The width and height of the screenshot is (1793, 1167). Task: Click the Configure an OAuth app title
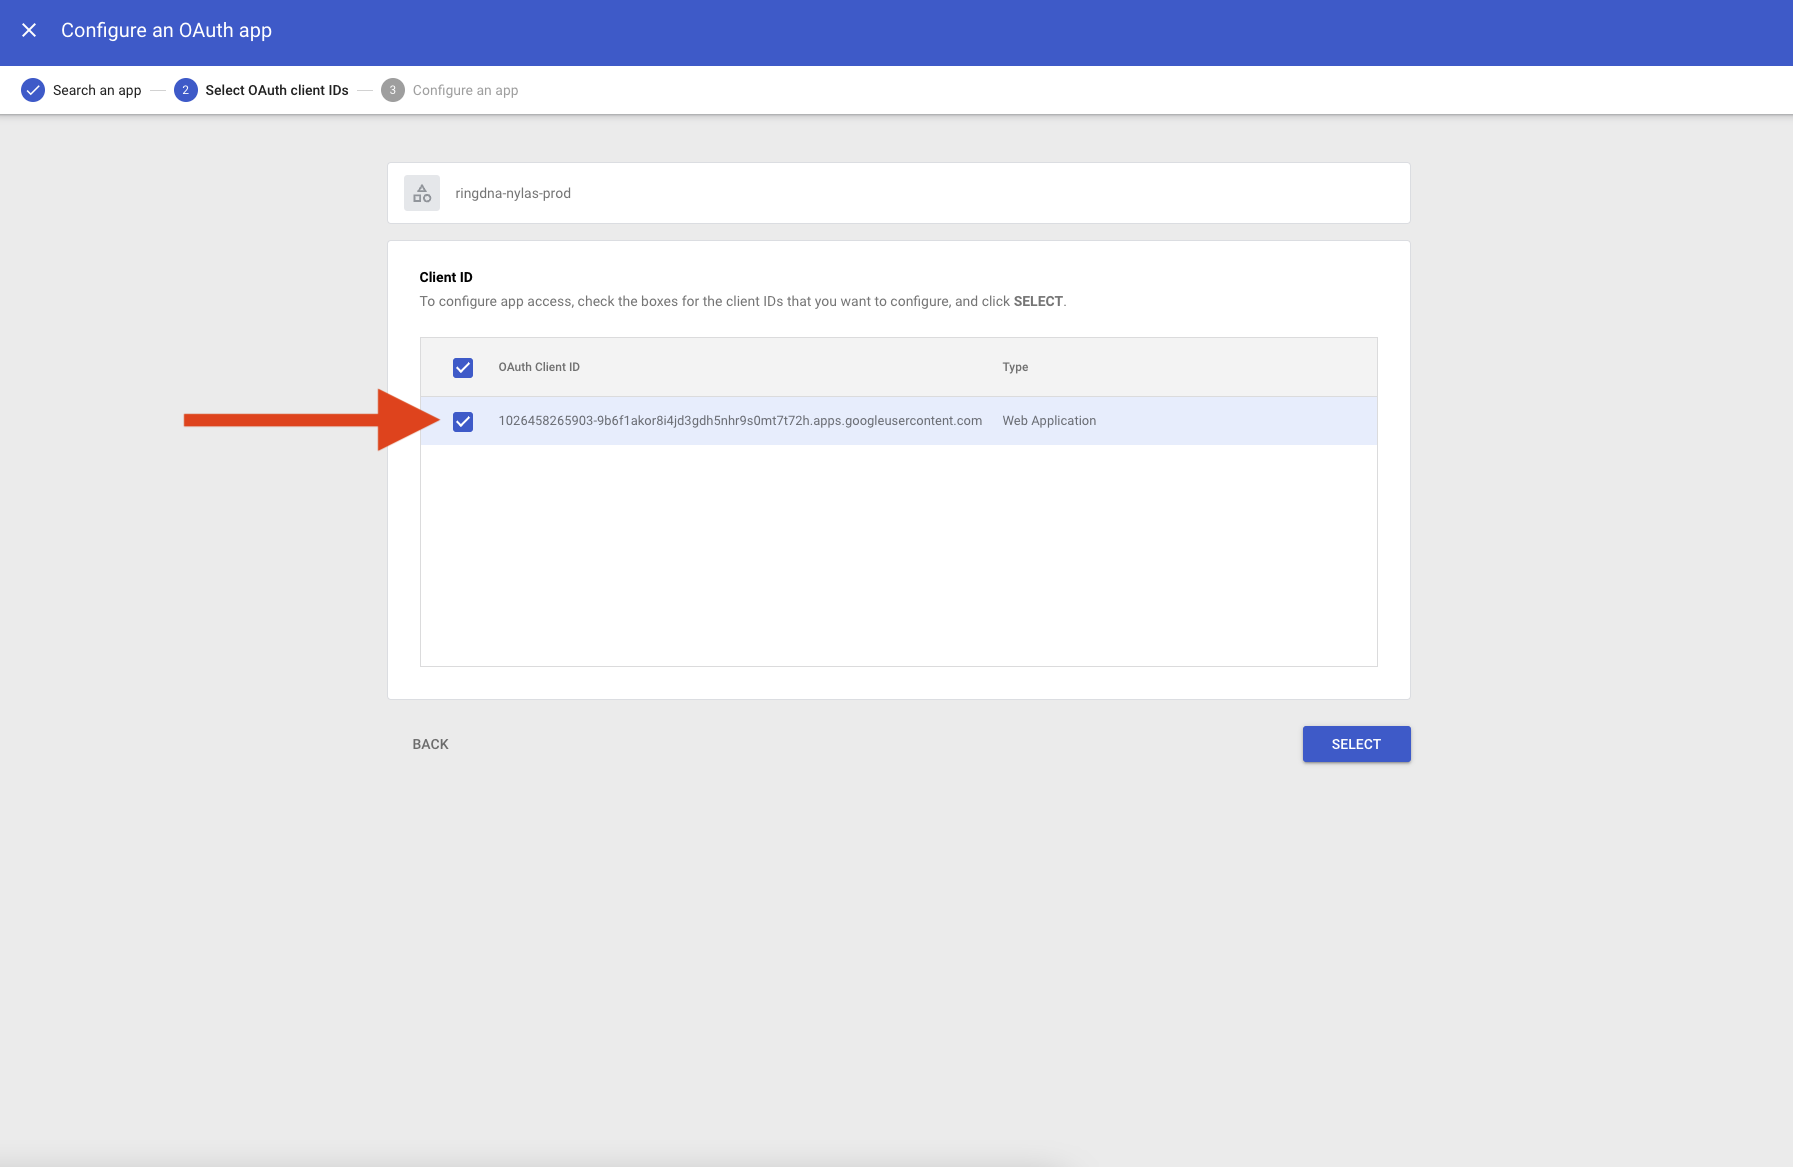(166, 31)
